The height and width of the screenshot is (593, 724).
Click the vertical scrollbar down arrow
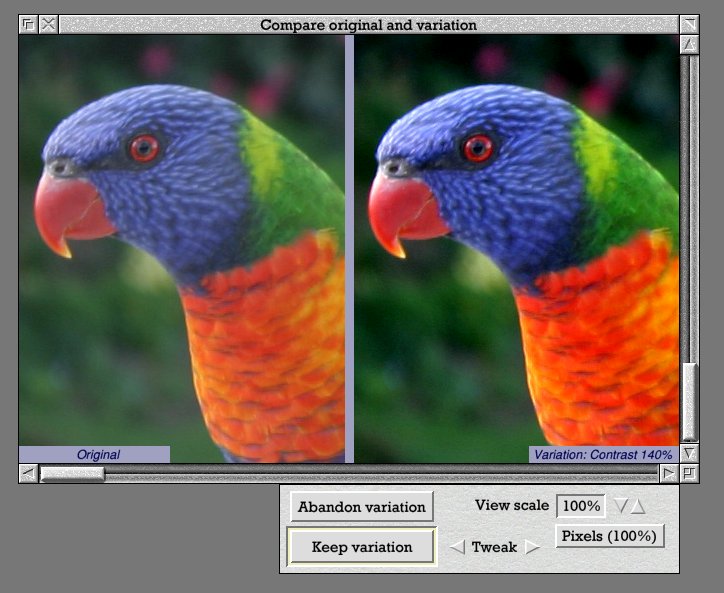[x=689, y=453]
